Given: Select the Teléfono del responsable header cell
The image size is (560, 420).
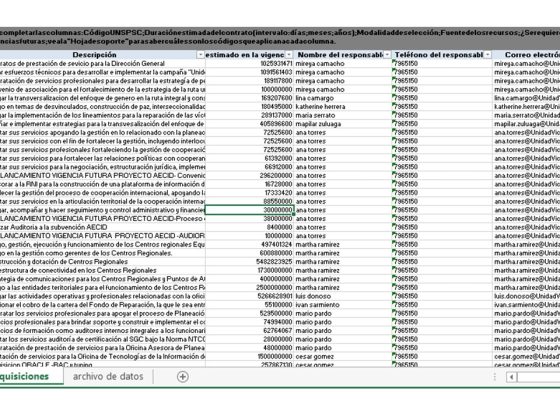Looking at the screenshot, I should point(442,55).
